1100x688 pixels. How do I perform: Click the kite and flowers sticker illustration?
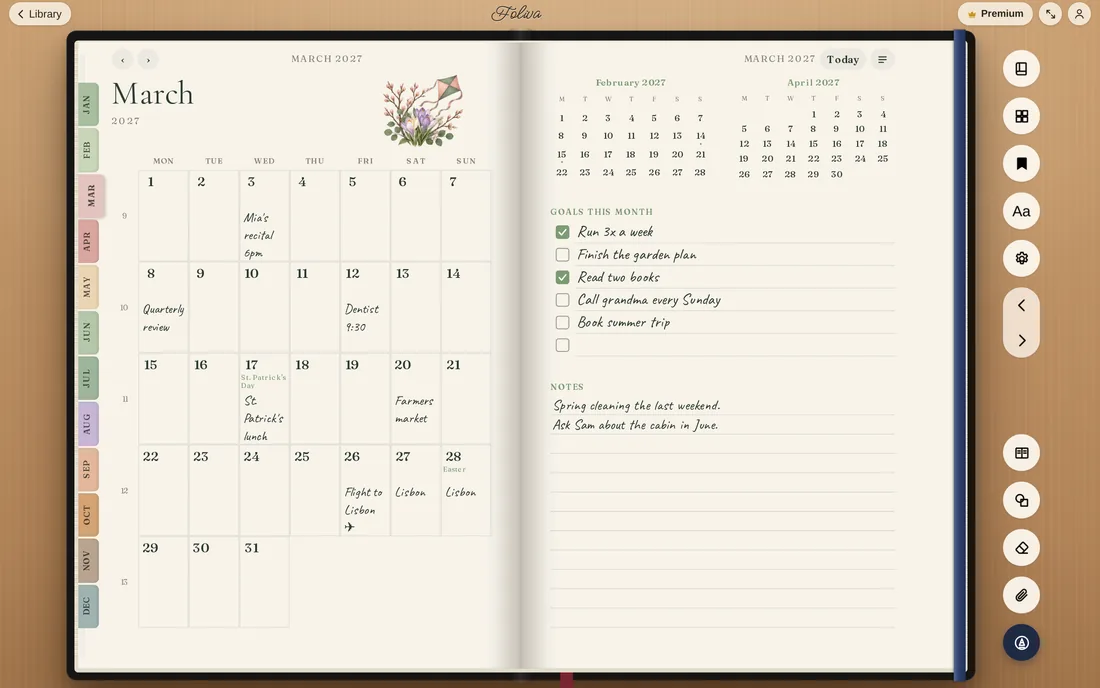click(423, 110)
